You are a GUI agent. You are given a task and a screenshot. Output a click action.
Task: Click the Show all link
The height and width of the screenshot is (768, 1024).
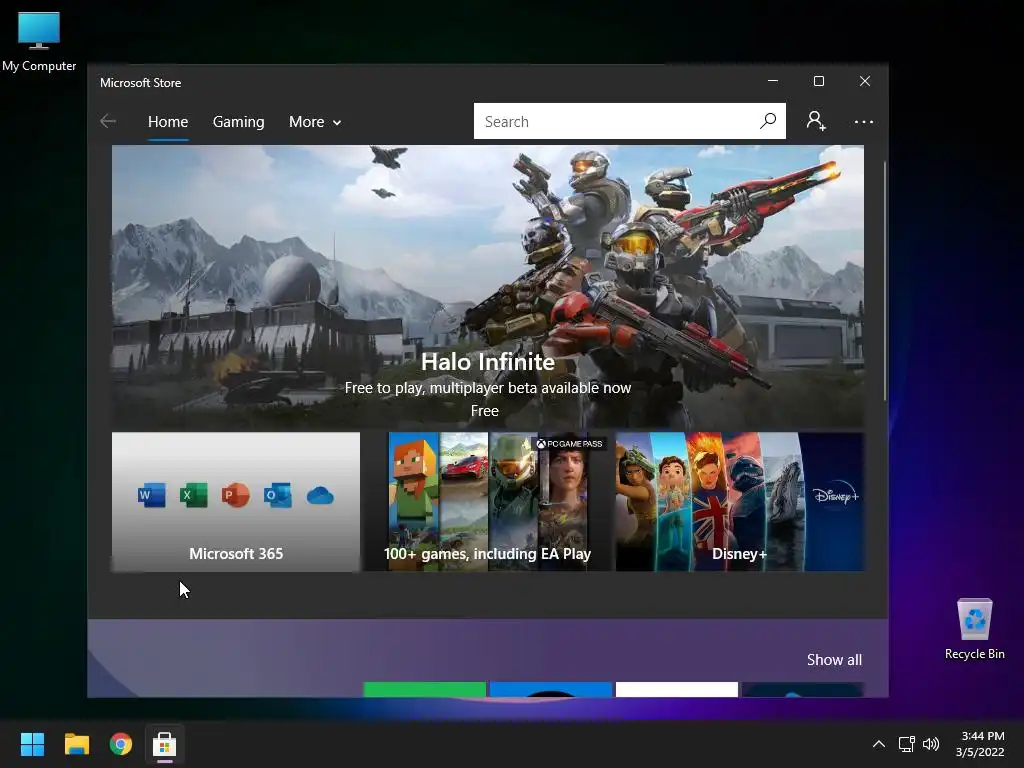click(834, 660)
